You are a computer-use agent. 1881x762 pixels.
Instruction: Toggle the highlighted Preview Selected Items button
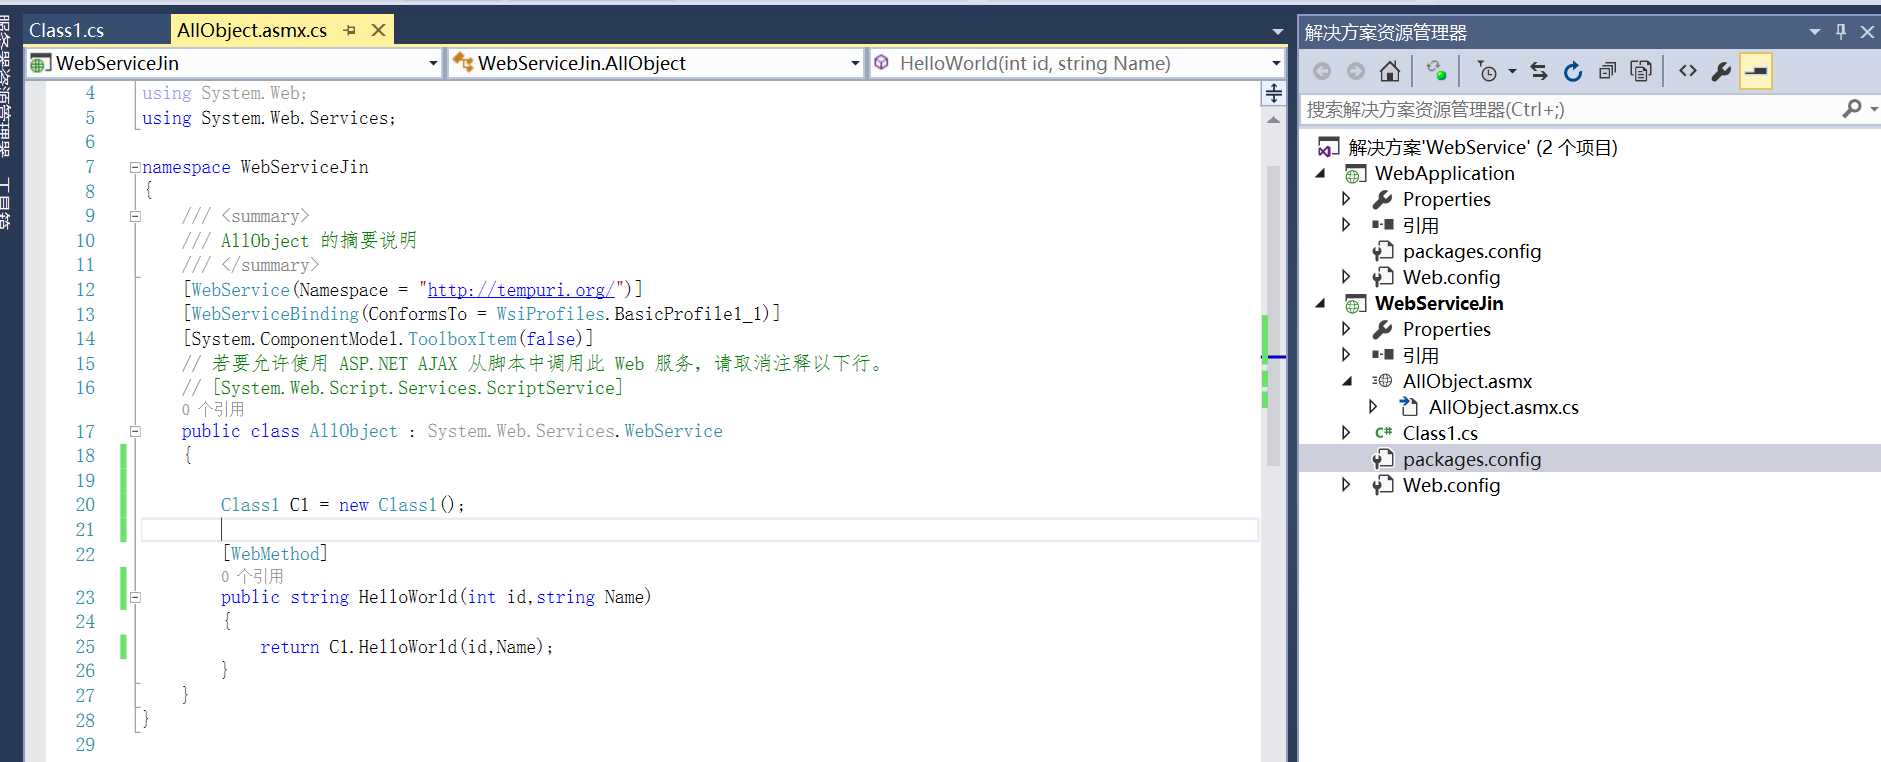pyautogui.click(x=1756, y=71)
